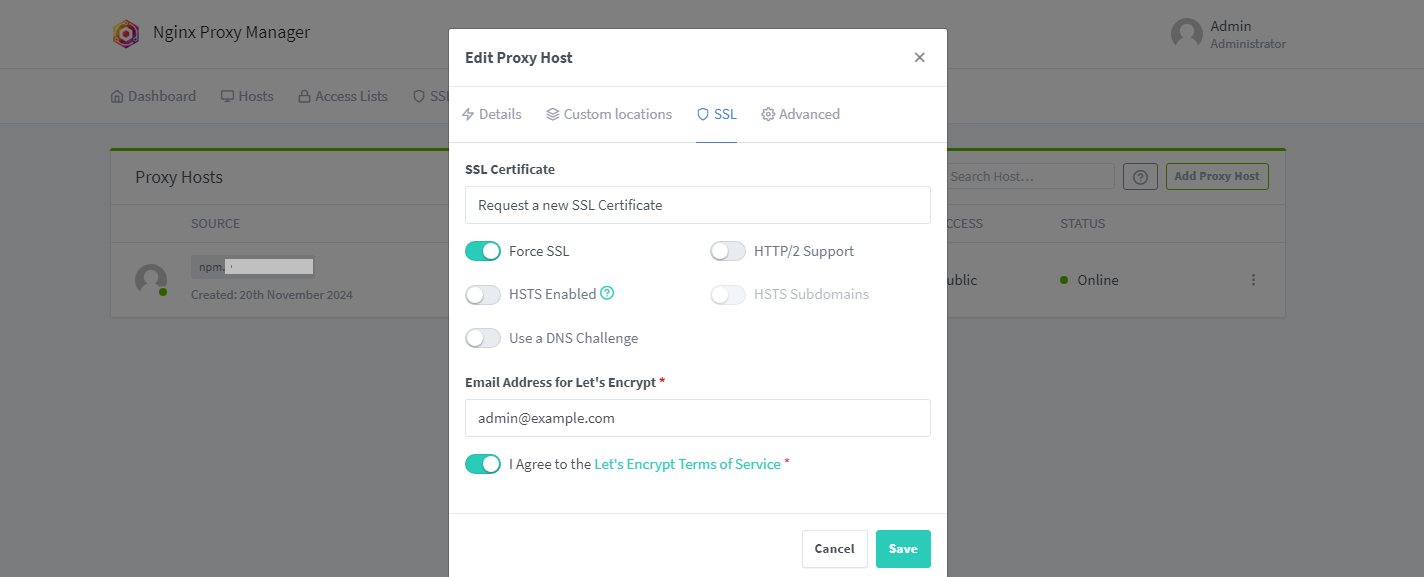
Task: Close the Edit Proxy Host dialog
Action: (x=920, y=57)
